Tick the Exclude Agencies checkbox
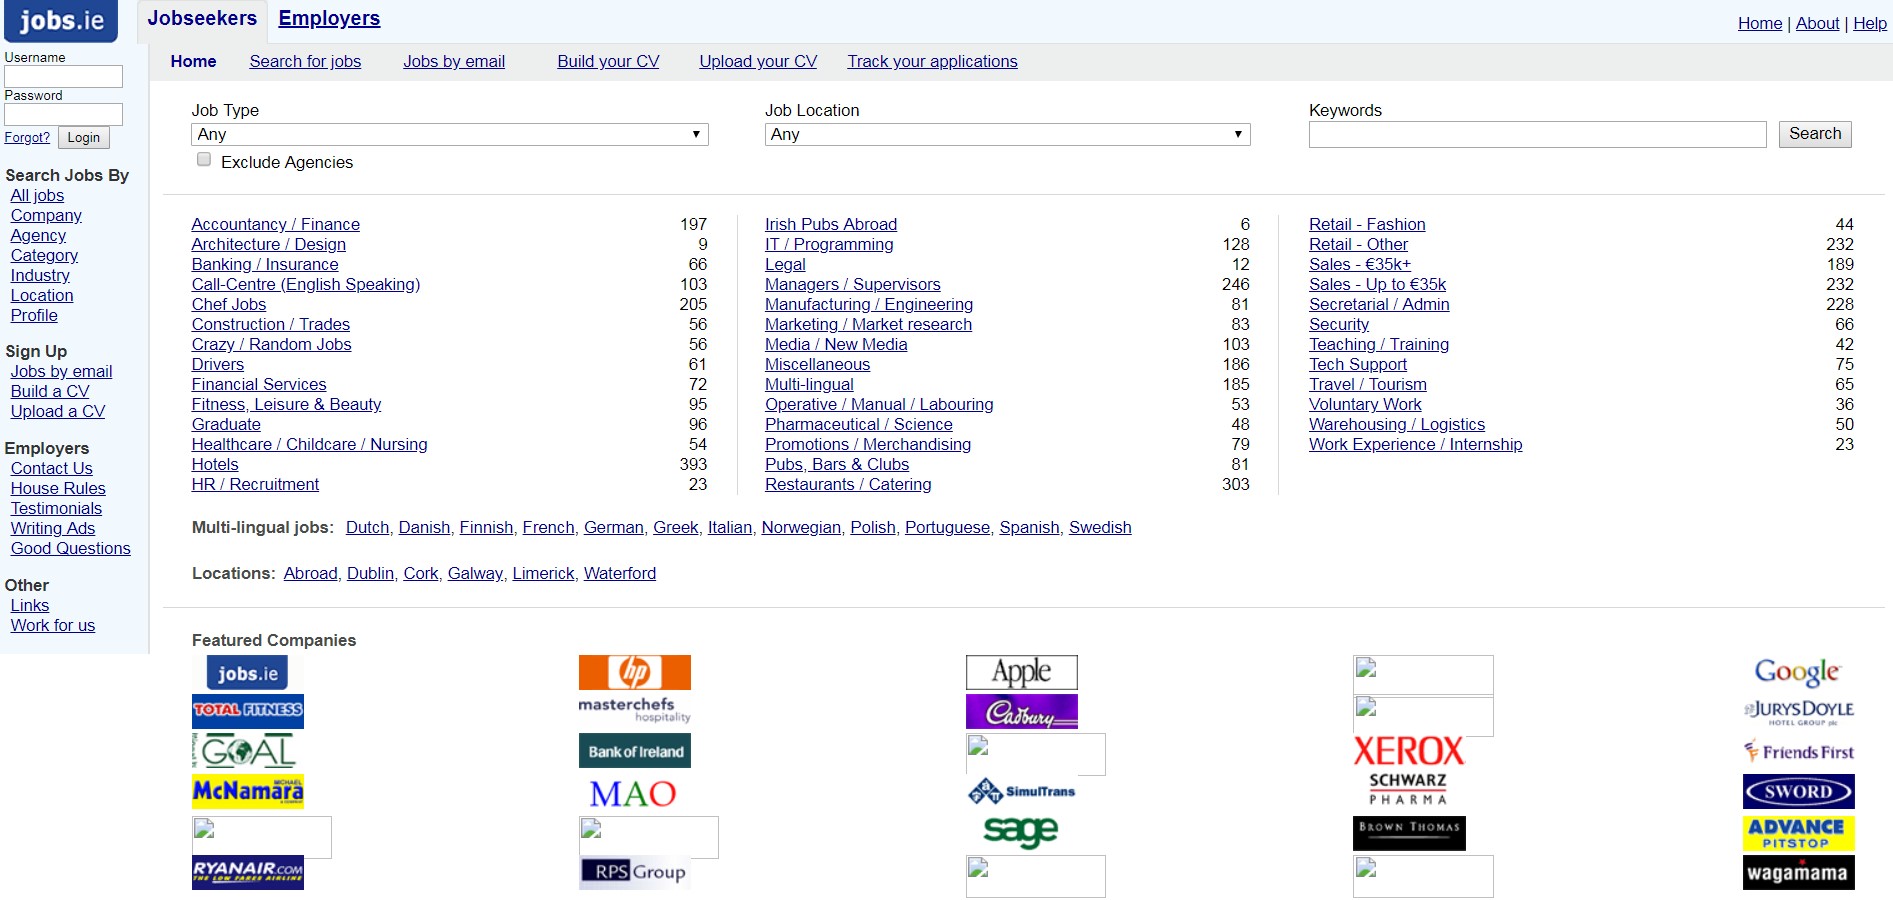 pos(204,160)
